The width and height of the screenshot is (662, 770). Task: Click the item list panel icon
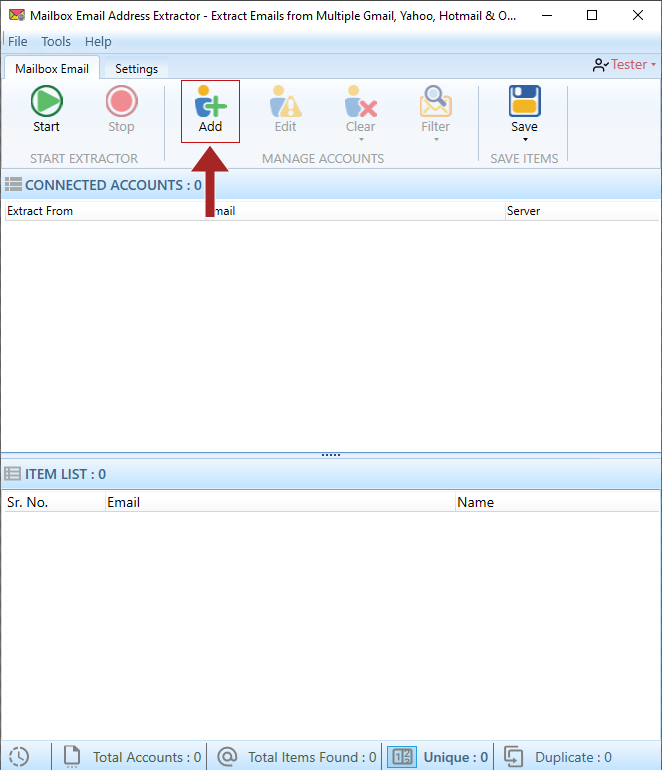click(x=12, y=473)
